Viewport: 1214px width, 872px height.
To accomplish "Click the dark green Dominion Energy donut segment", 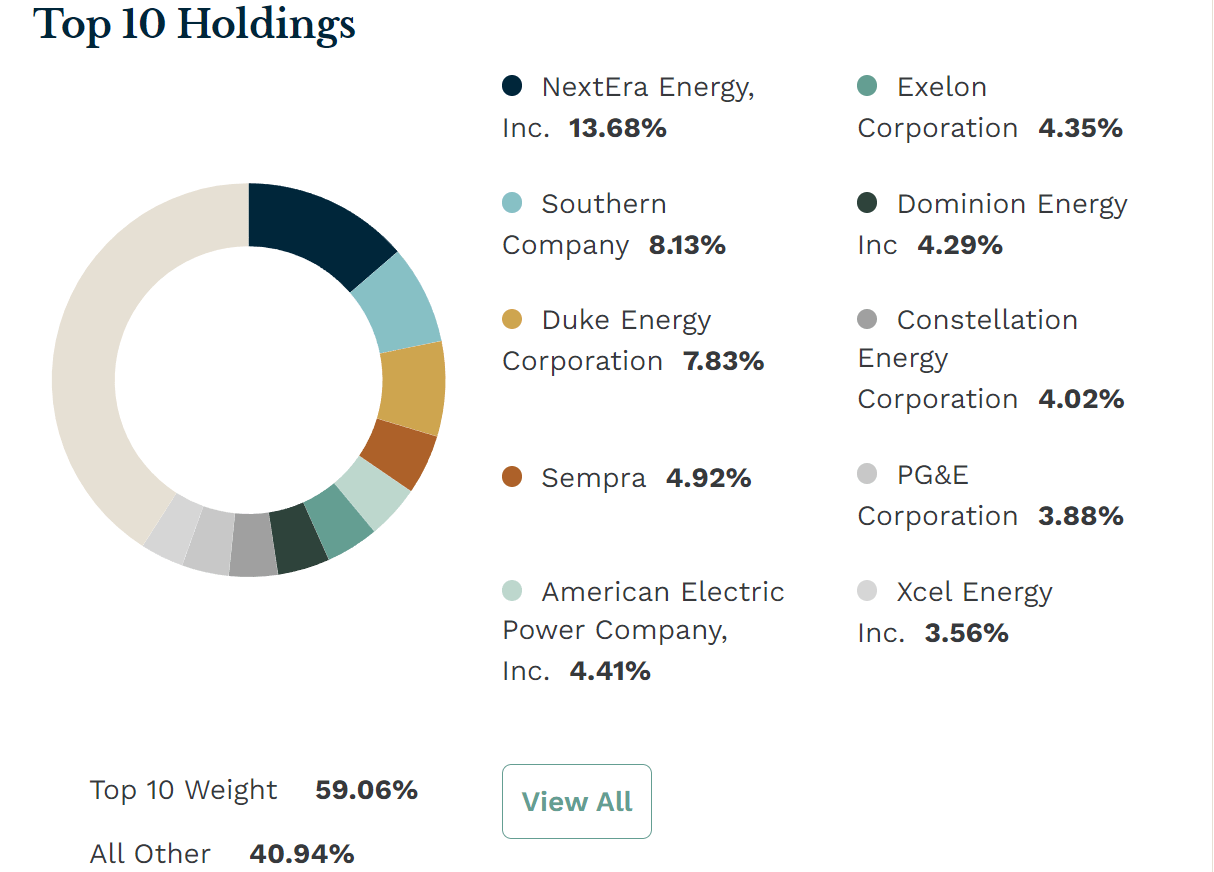I will (x=300, y=538).
